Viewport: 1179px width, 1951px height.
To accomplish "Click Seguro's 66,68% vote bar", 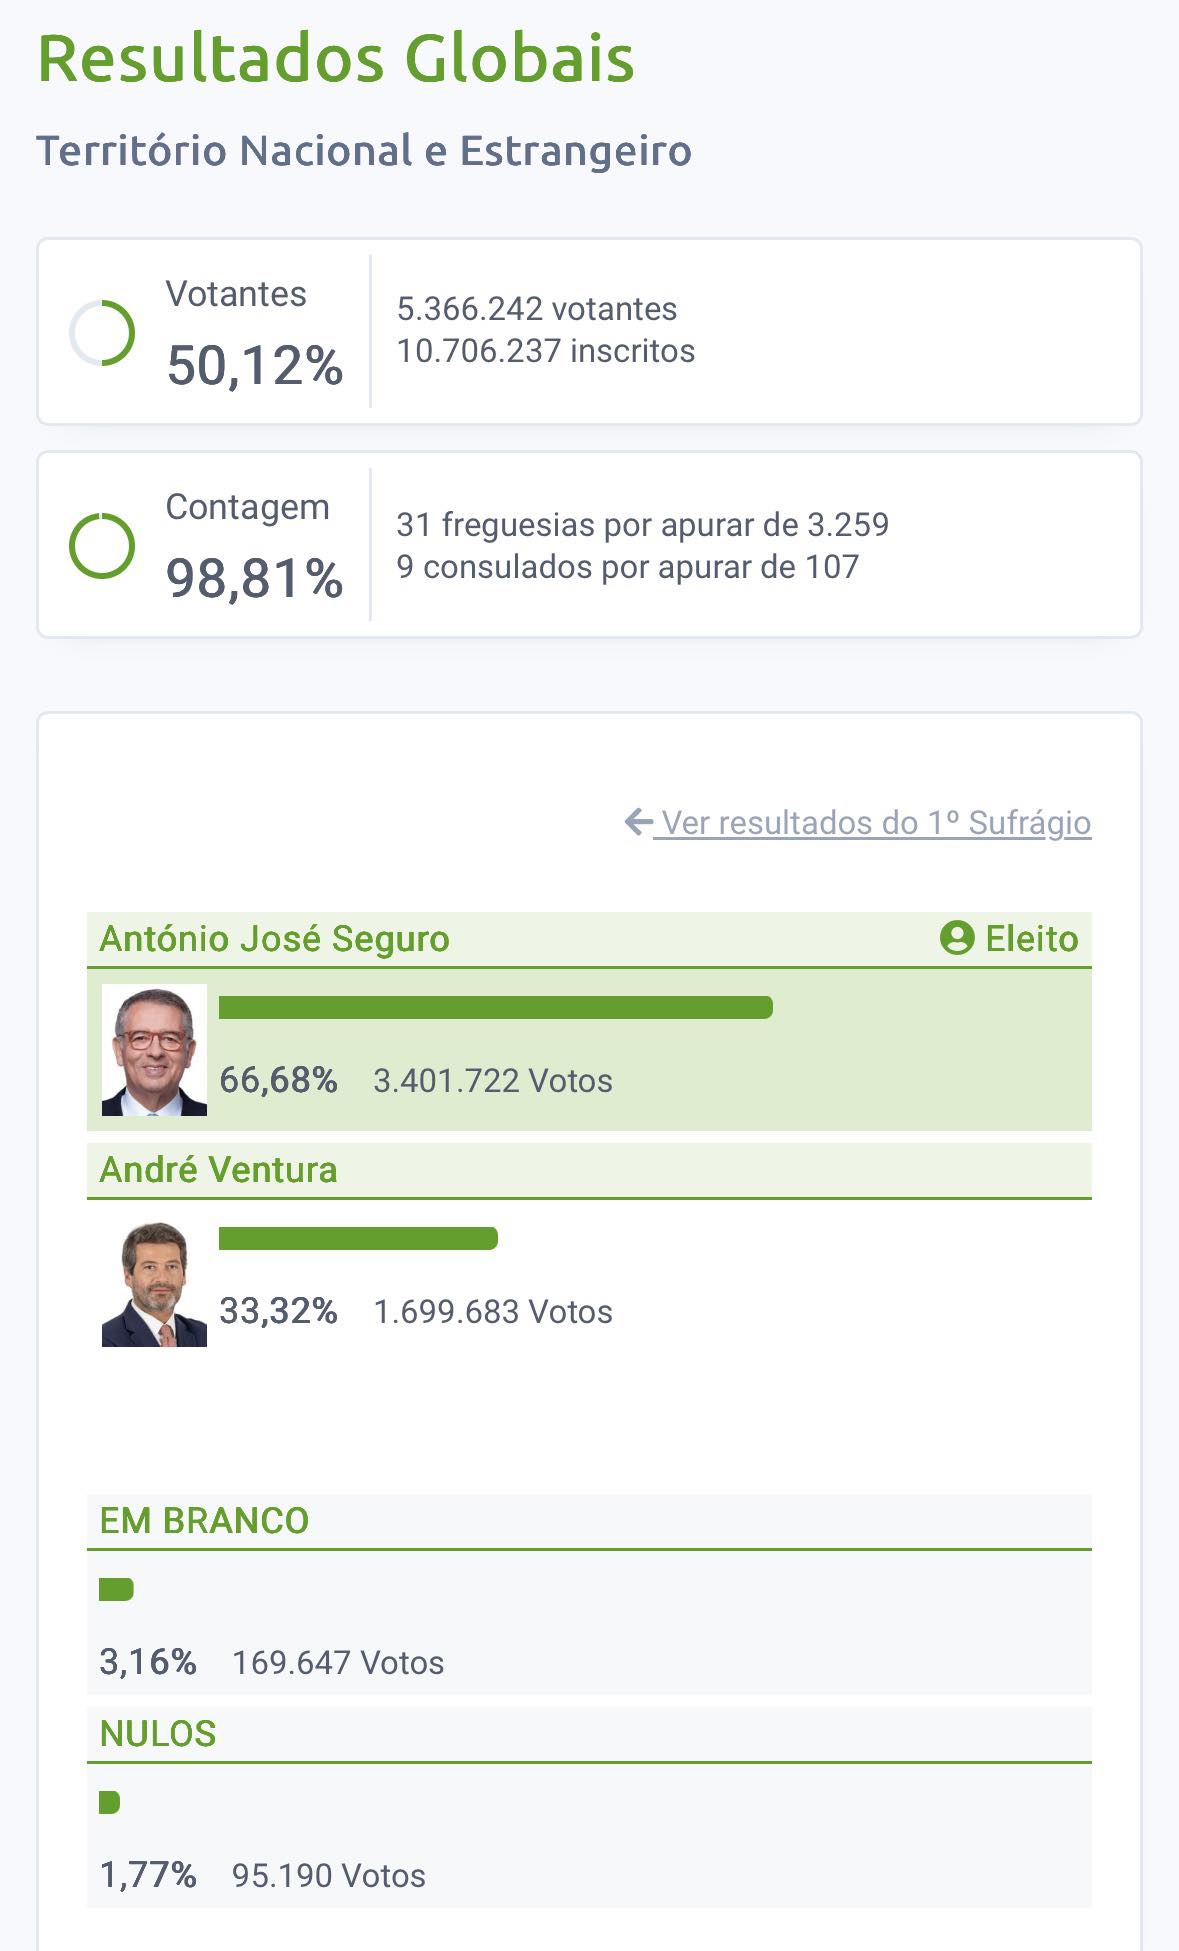I will coord(495,1007).
